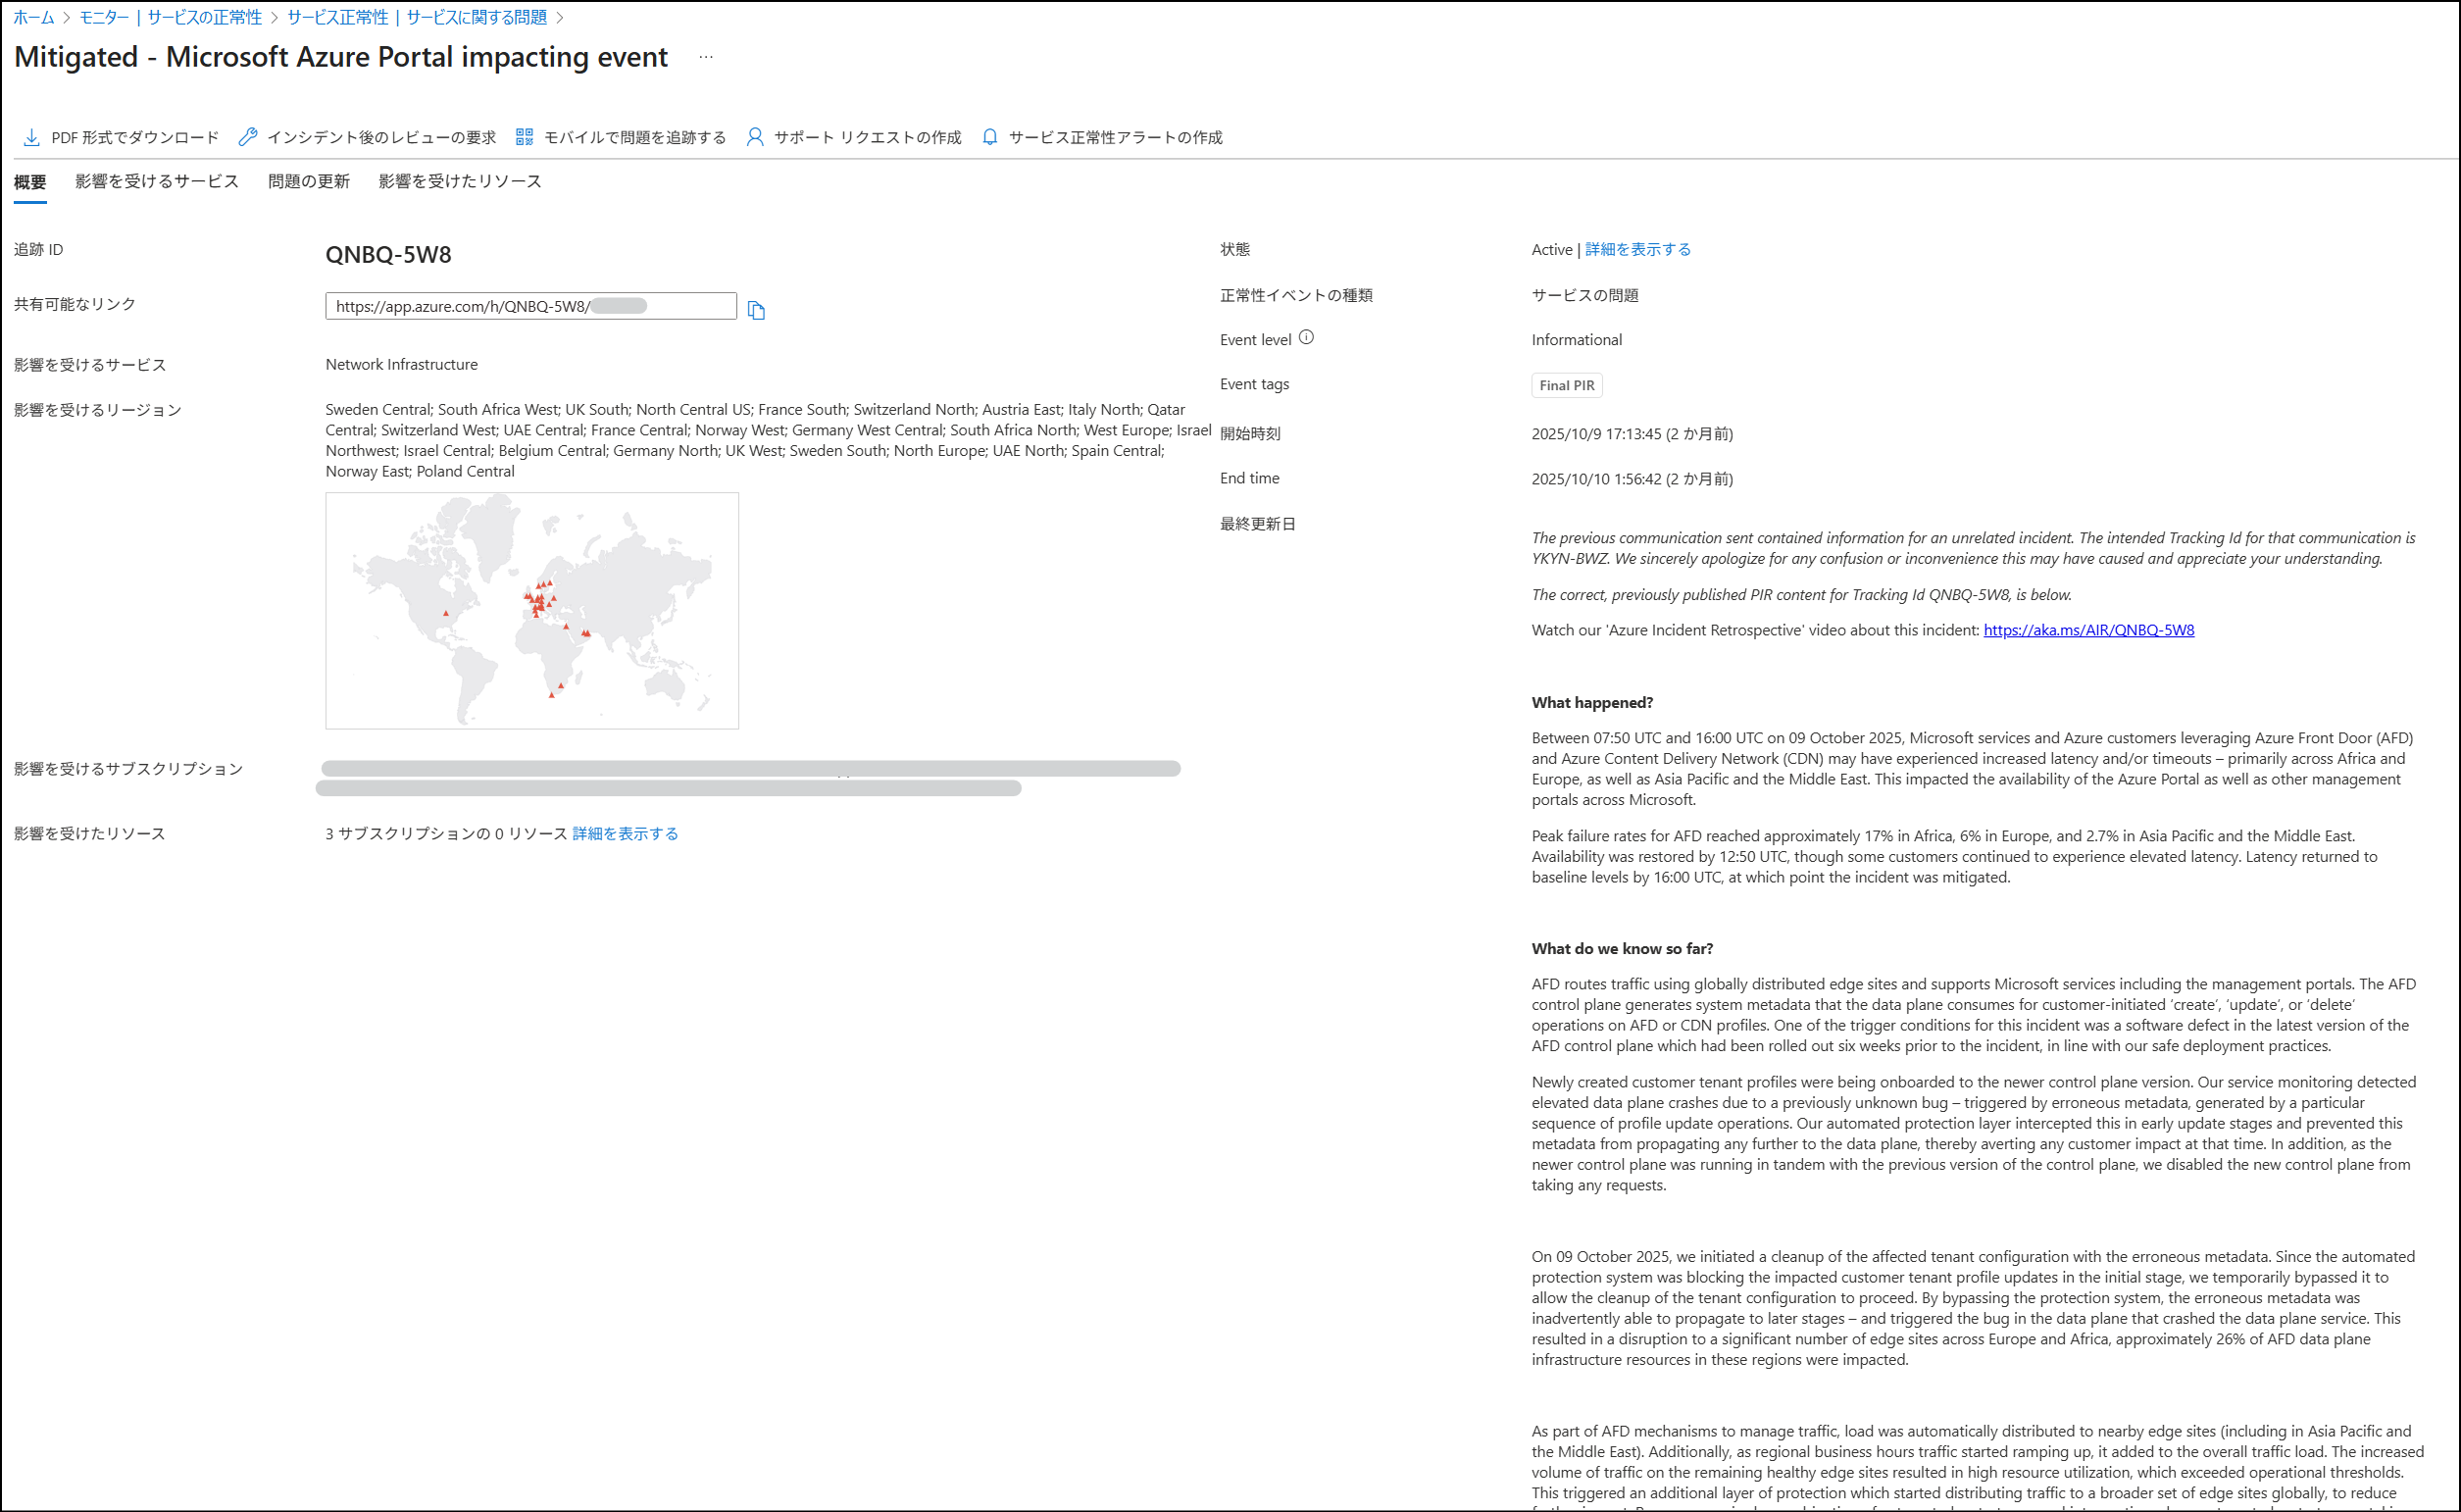
Task: Click the Network Infrastructure service value
Action: 402,364
